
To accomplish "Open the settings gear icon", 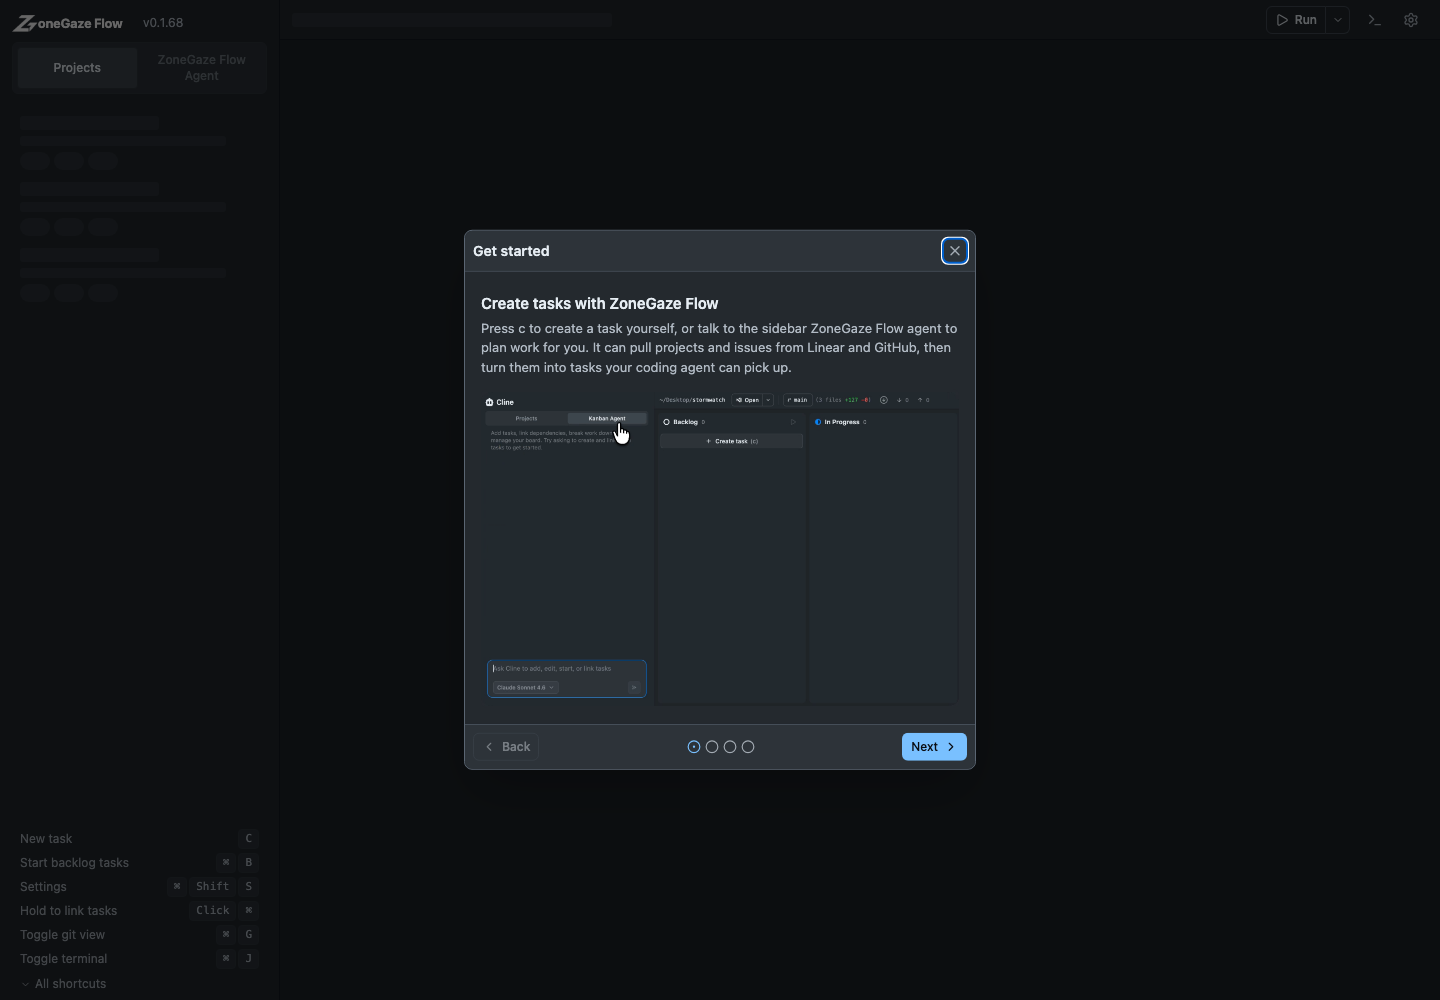I will 1411,20.
